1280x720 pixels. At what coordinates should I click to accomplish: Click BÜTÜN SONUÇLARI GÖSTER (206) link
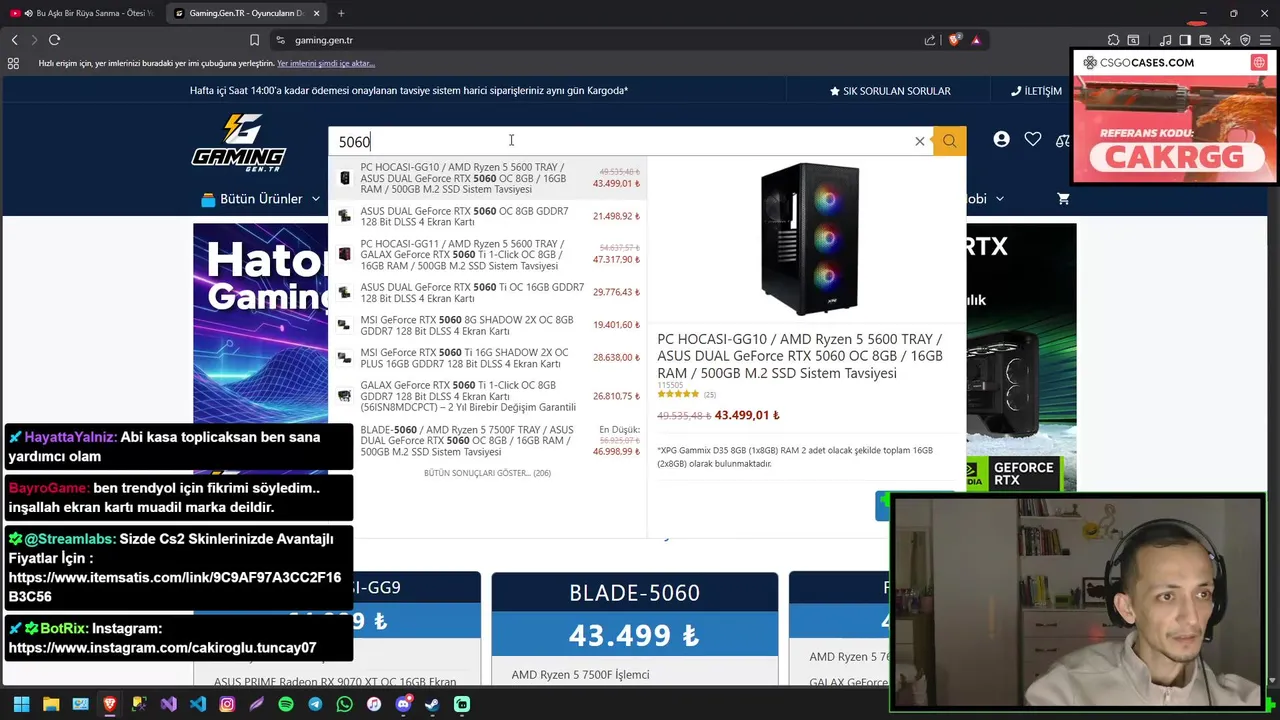click(x=487, y=473)
